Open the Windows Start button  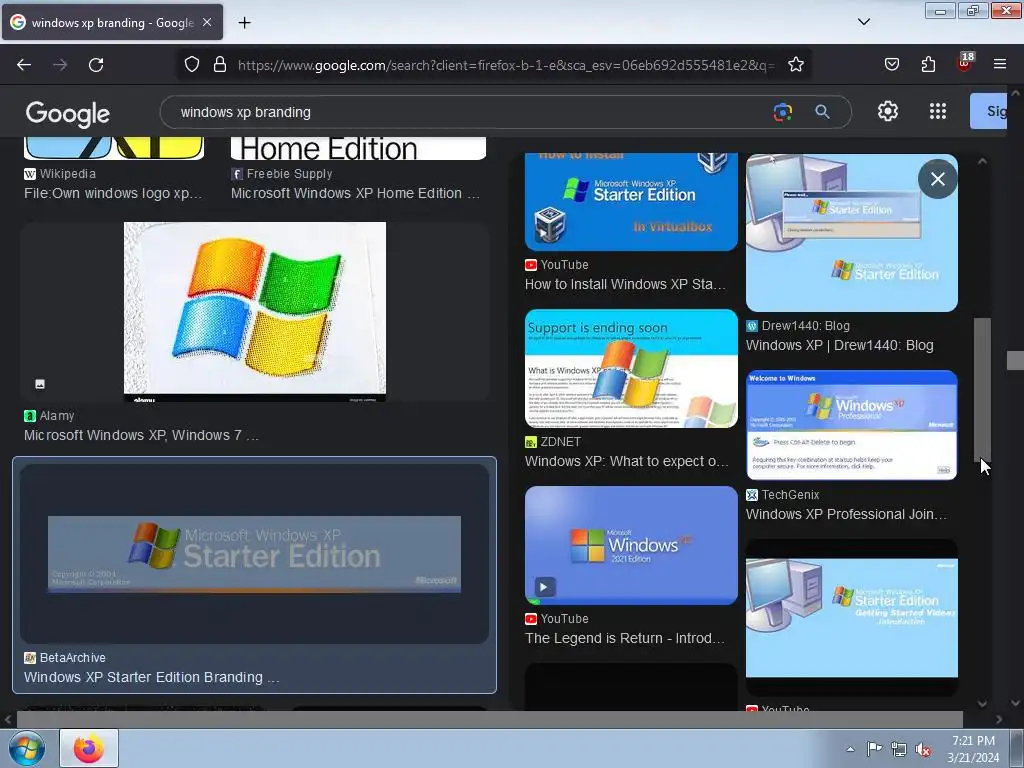[x=27, y=748]
